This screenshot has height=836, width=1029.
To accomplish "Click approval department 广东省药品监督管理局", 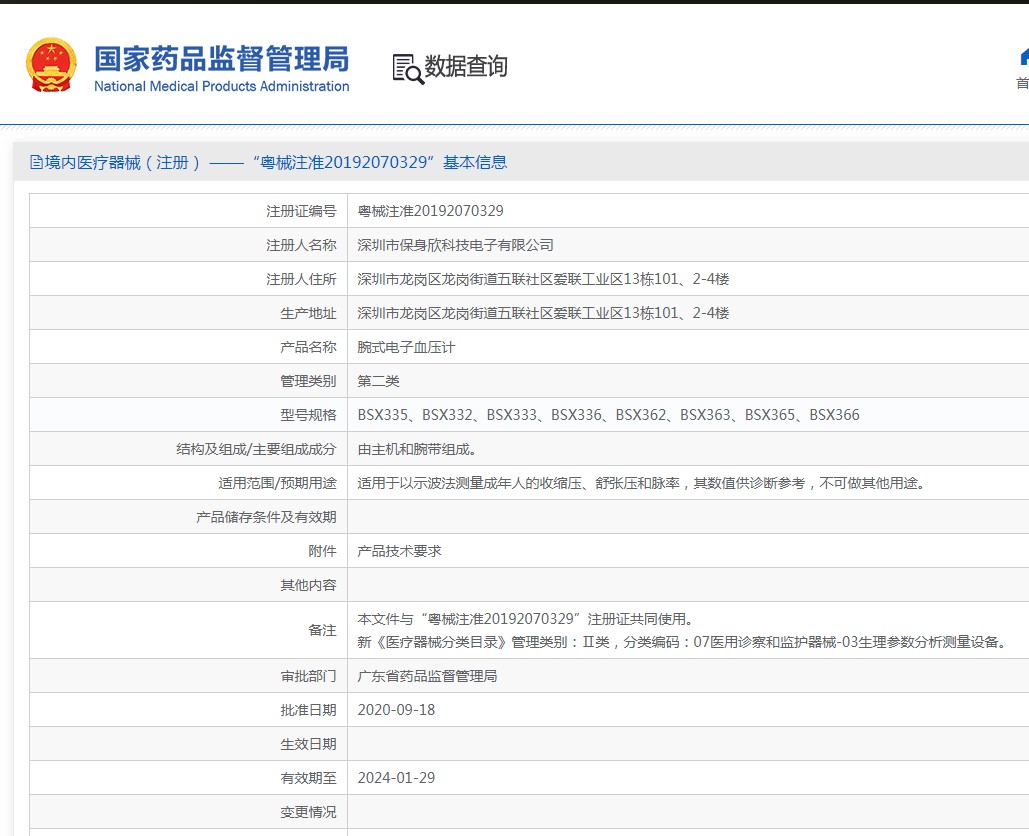I will 427,676.
